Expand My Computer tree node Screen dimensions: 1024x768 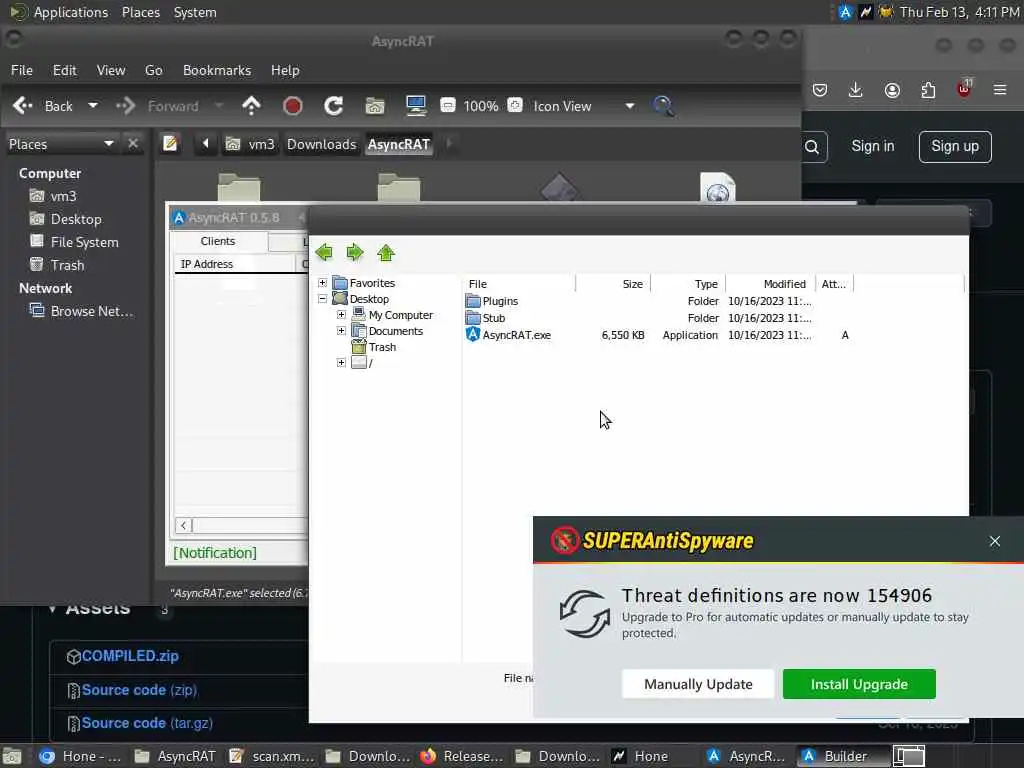click(x=341, y=314)
